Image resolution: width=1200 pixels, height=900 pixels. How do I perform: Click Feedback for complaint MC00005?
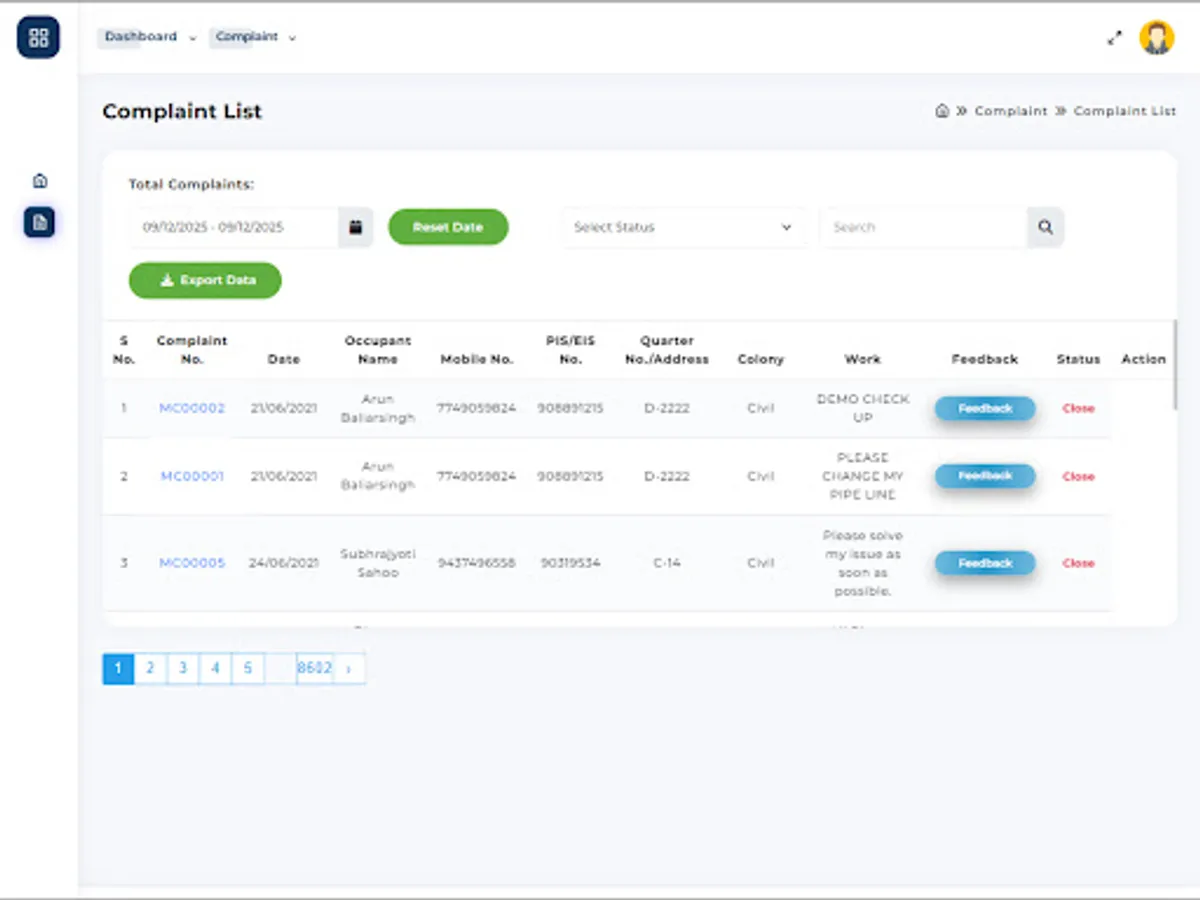984,563
